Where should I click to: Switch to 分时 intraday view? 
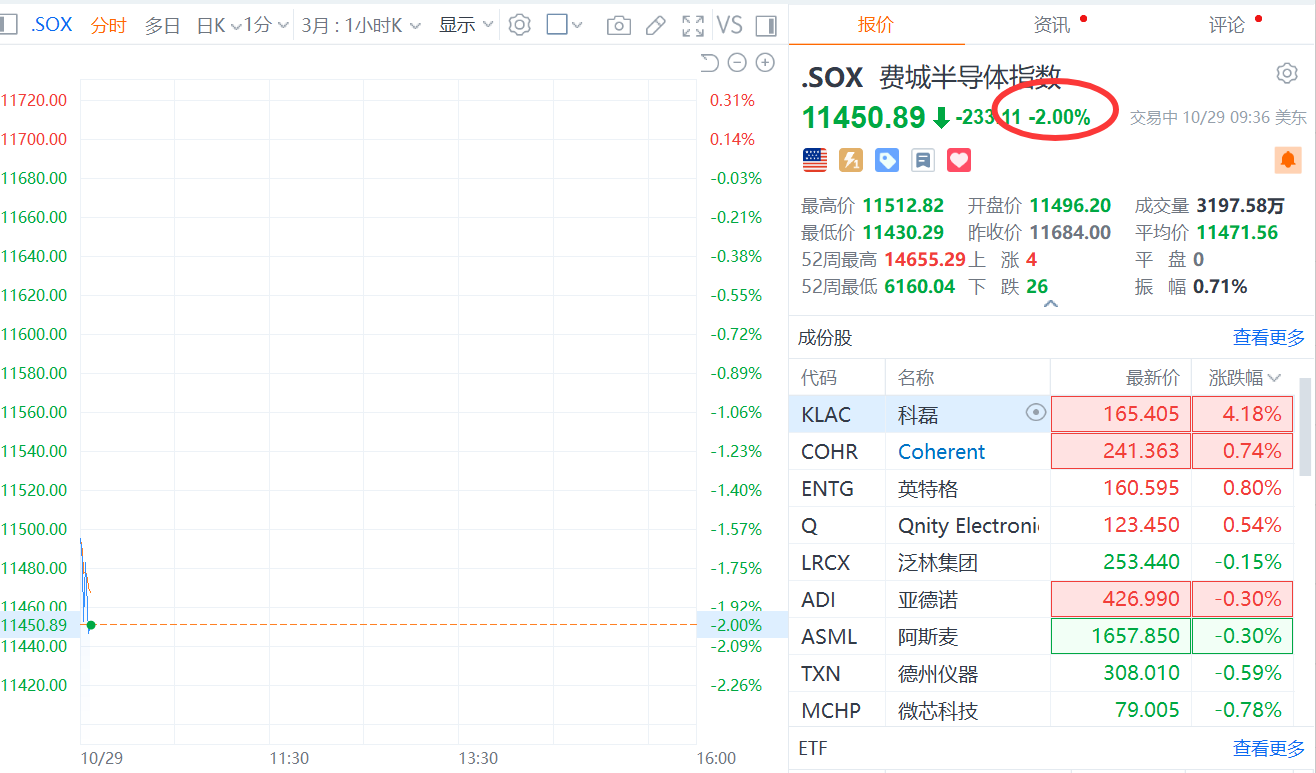click(108, 25)
